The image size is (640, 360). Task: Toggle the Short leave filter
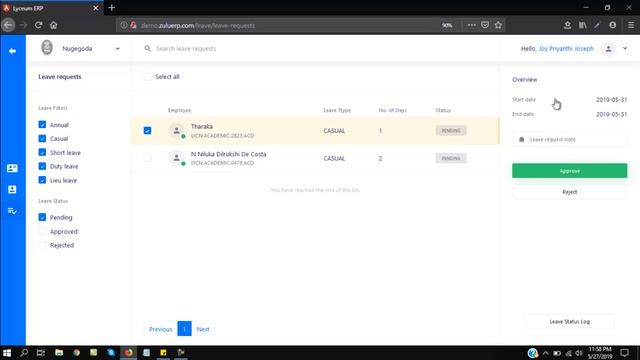(42, 152)
